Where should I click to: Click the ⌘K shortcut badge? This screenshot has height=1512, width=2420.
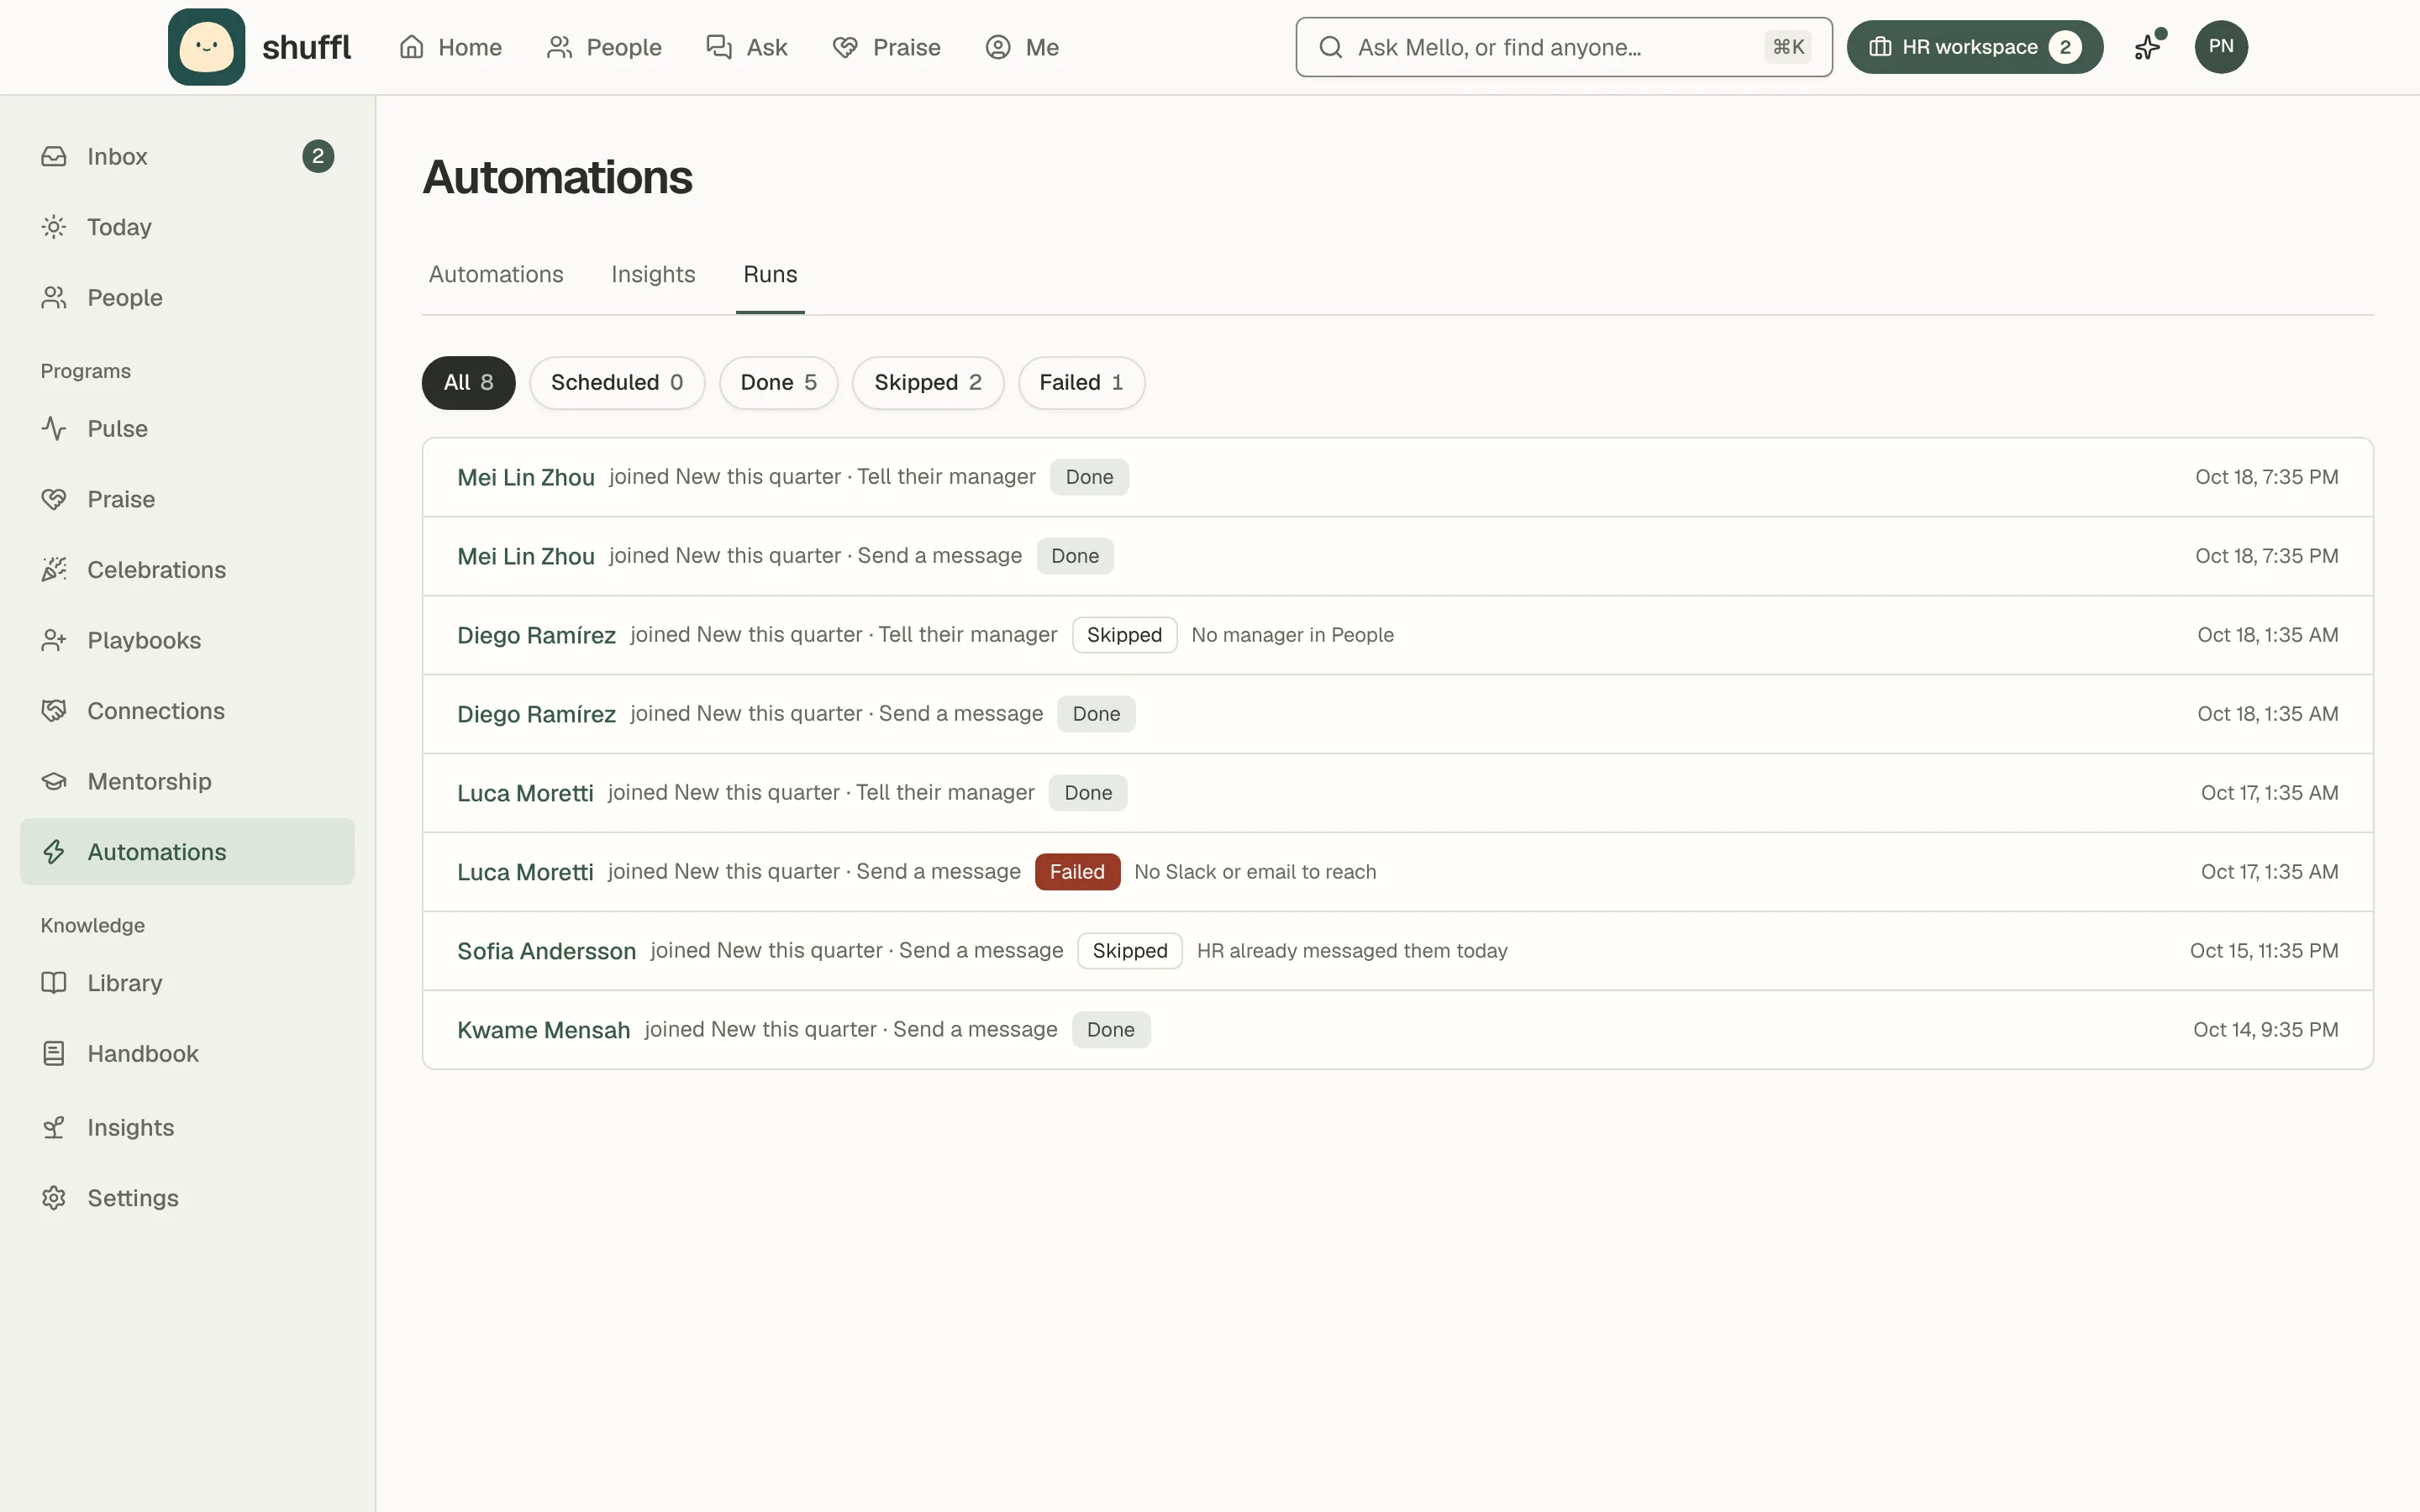1788,47
